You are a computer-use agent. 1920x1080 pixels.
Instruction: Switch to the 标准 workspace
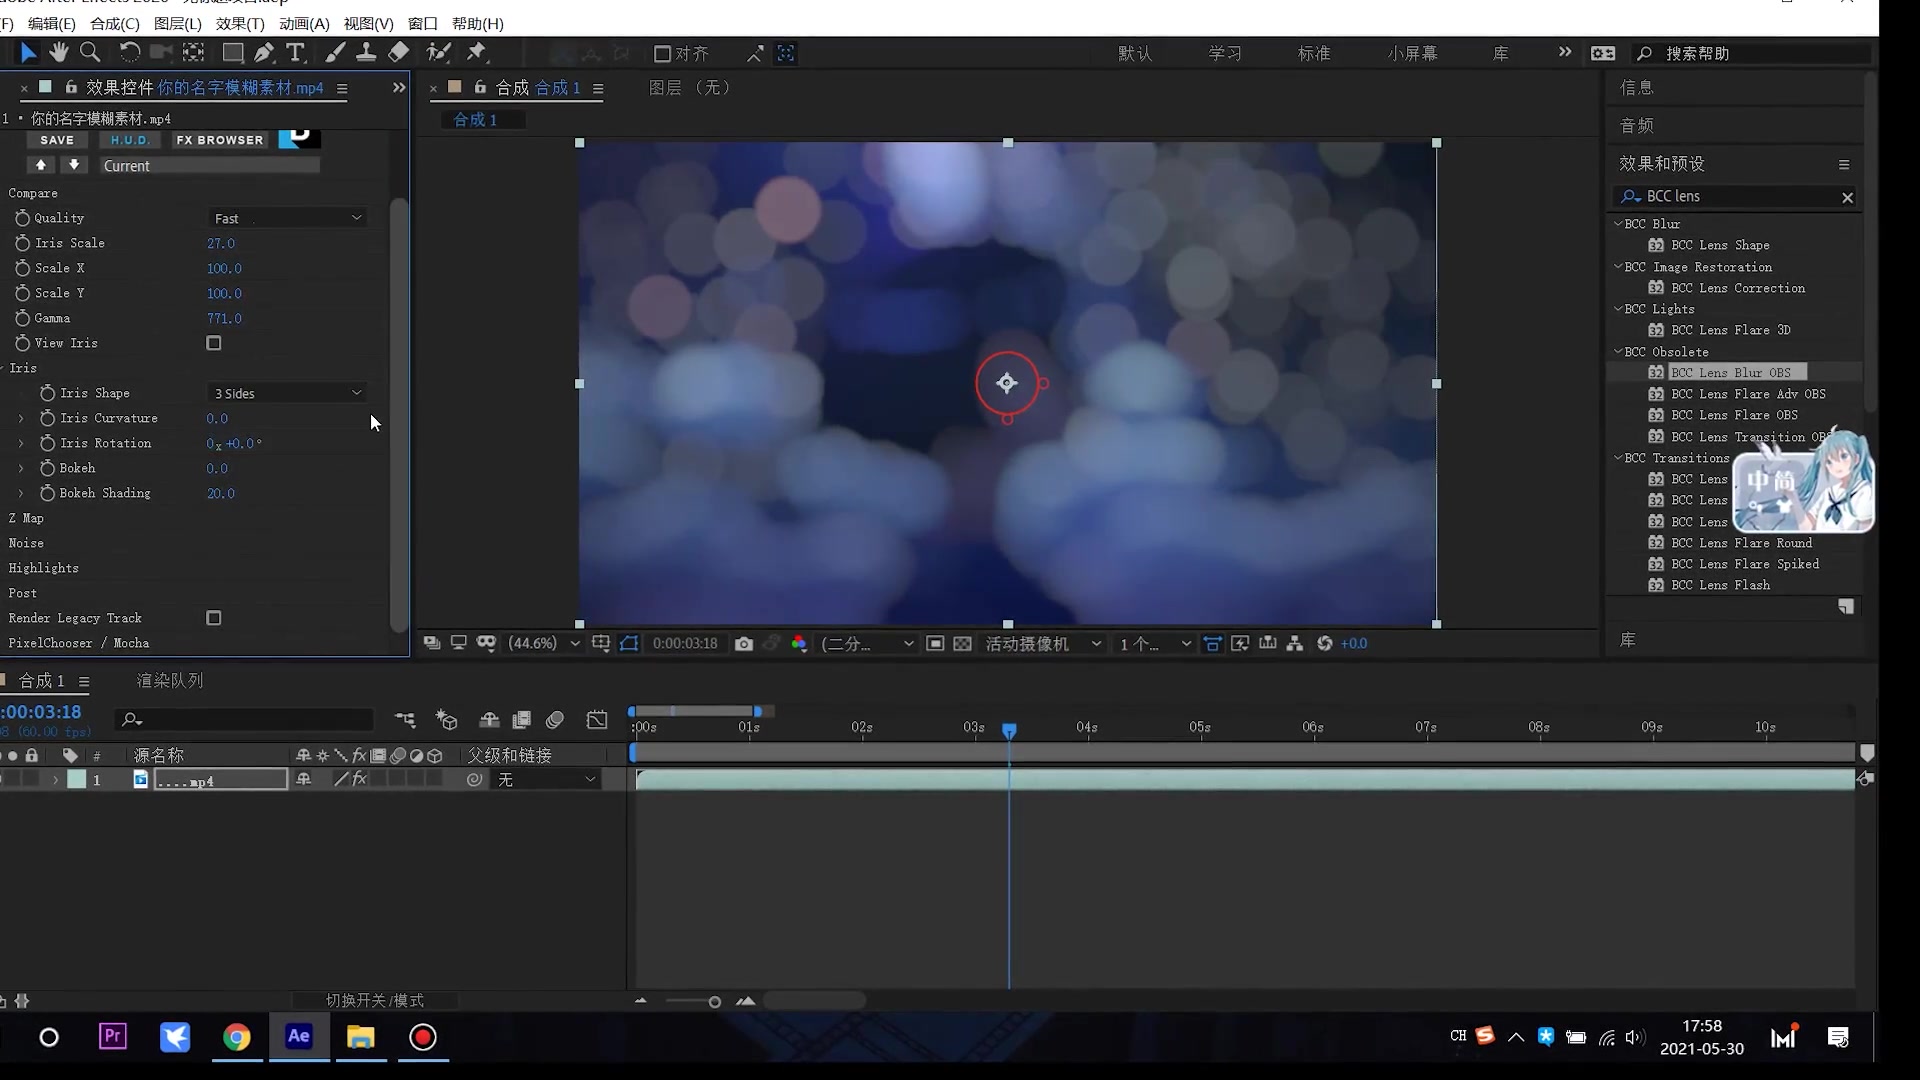[1314, 53]
